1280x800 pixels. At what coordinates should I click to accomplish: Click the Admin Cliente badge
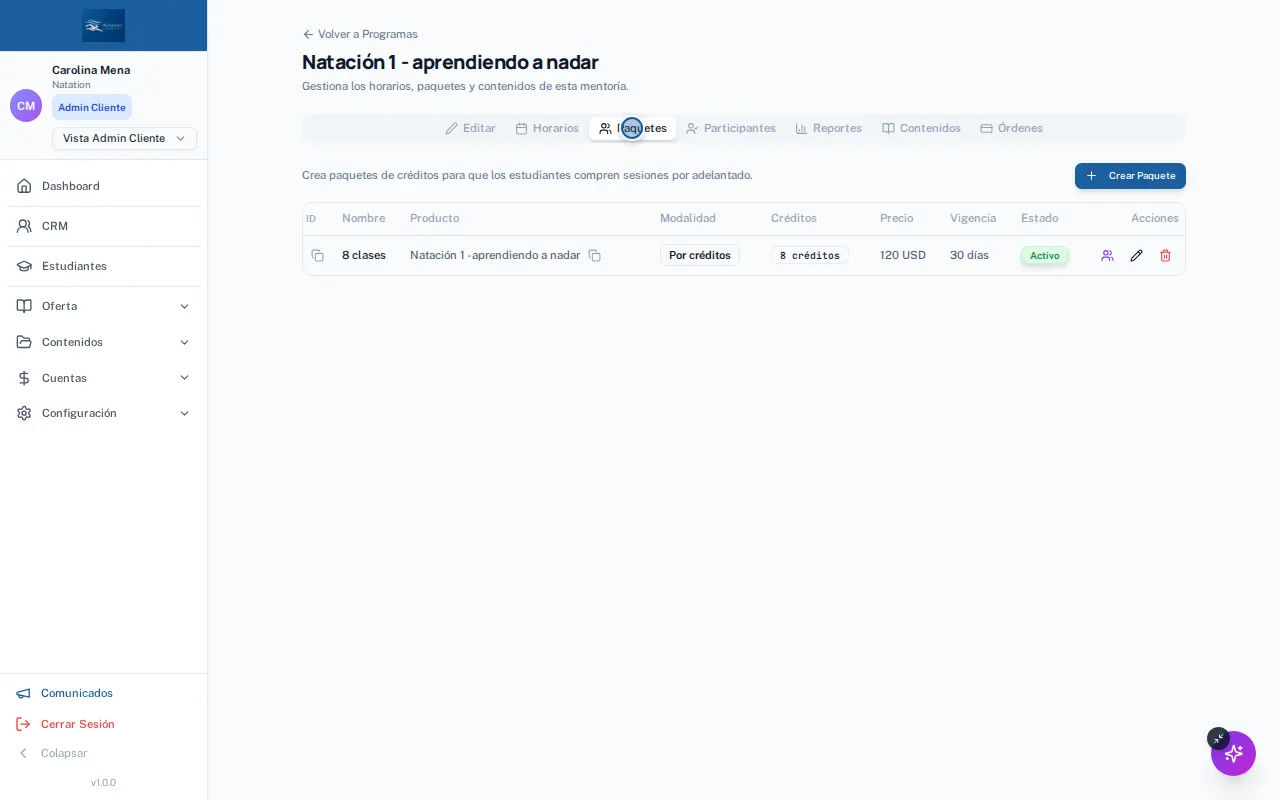(92, 107)
